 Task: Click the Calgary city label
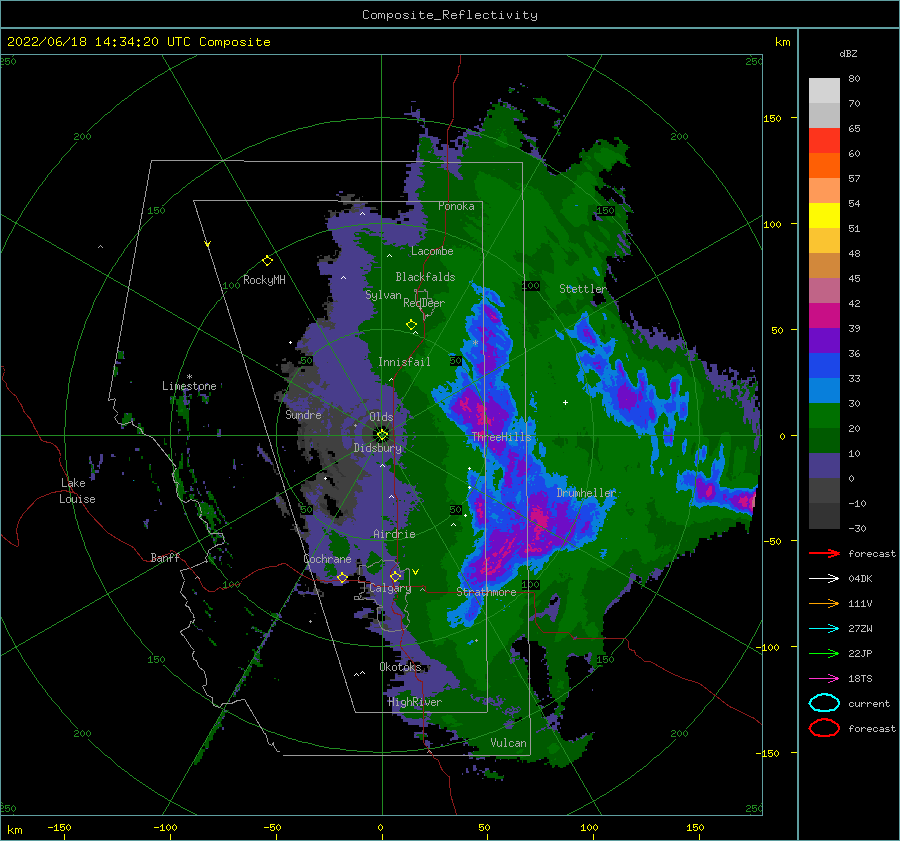click(x=390, y=588)
